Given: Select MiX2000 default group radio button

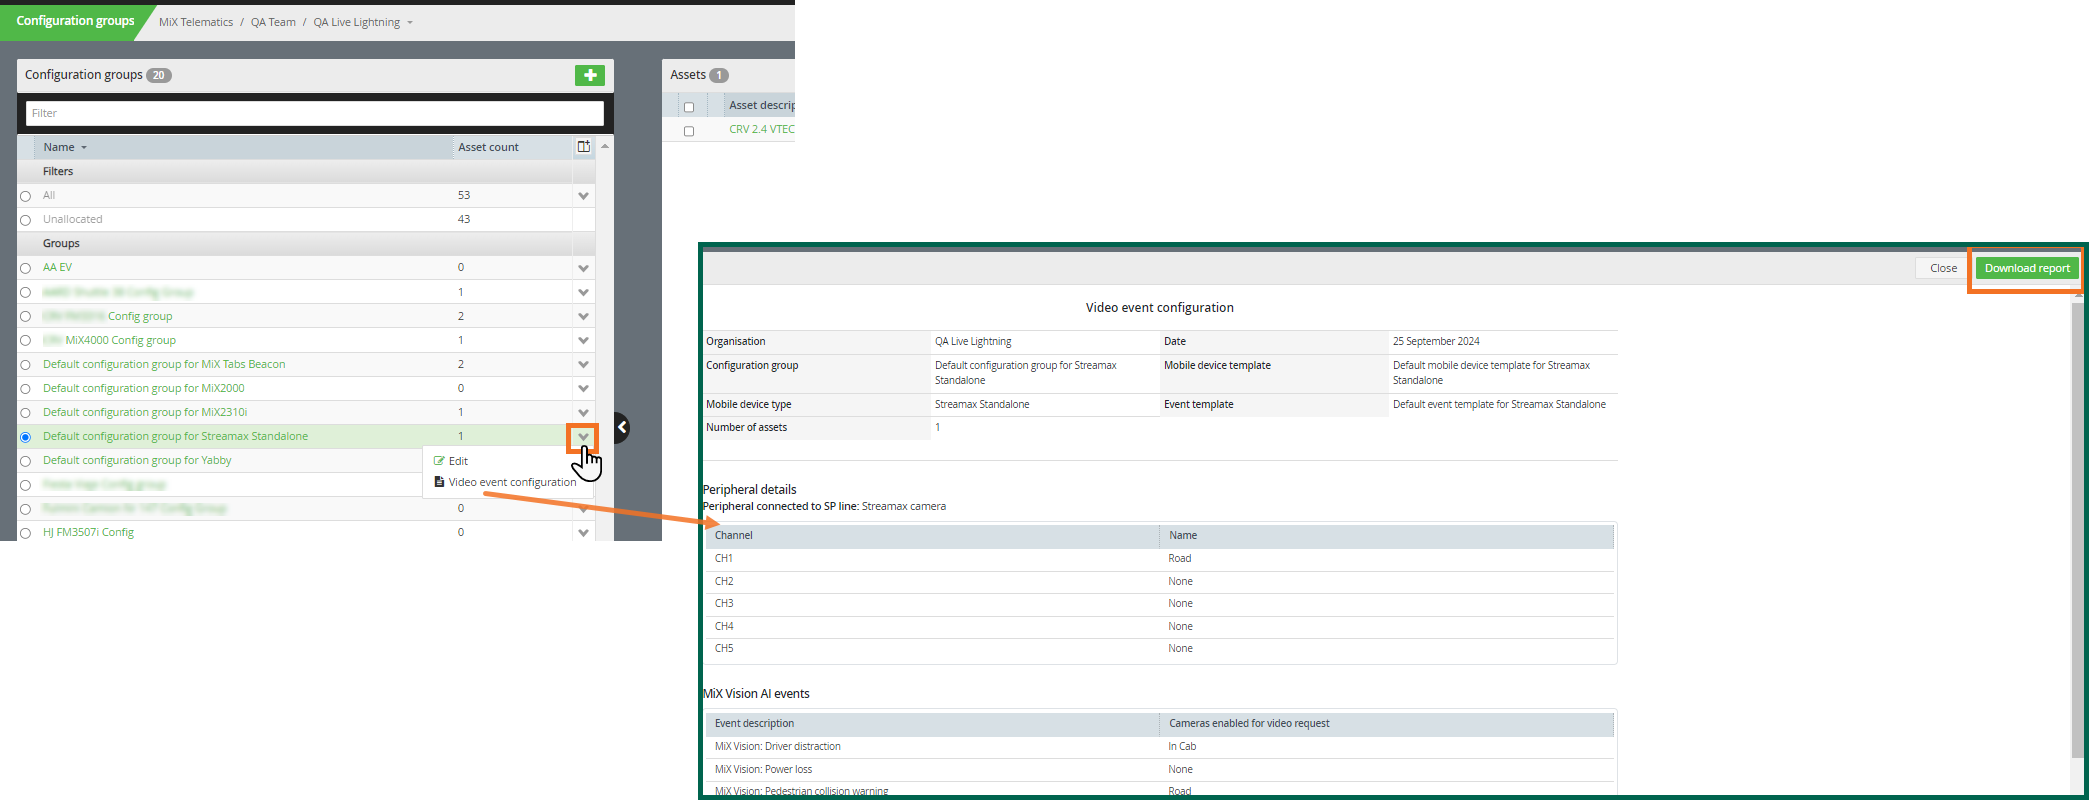Looking at the screenshot, I should pyautogui.click(x=26, y=389).
